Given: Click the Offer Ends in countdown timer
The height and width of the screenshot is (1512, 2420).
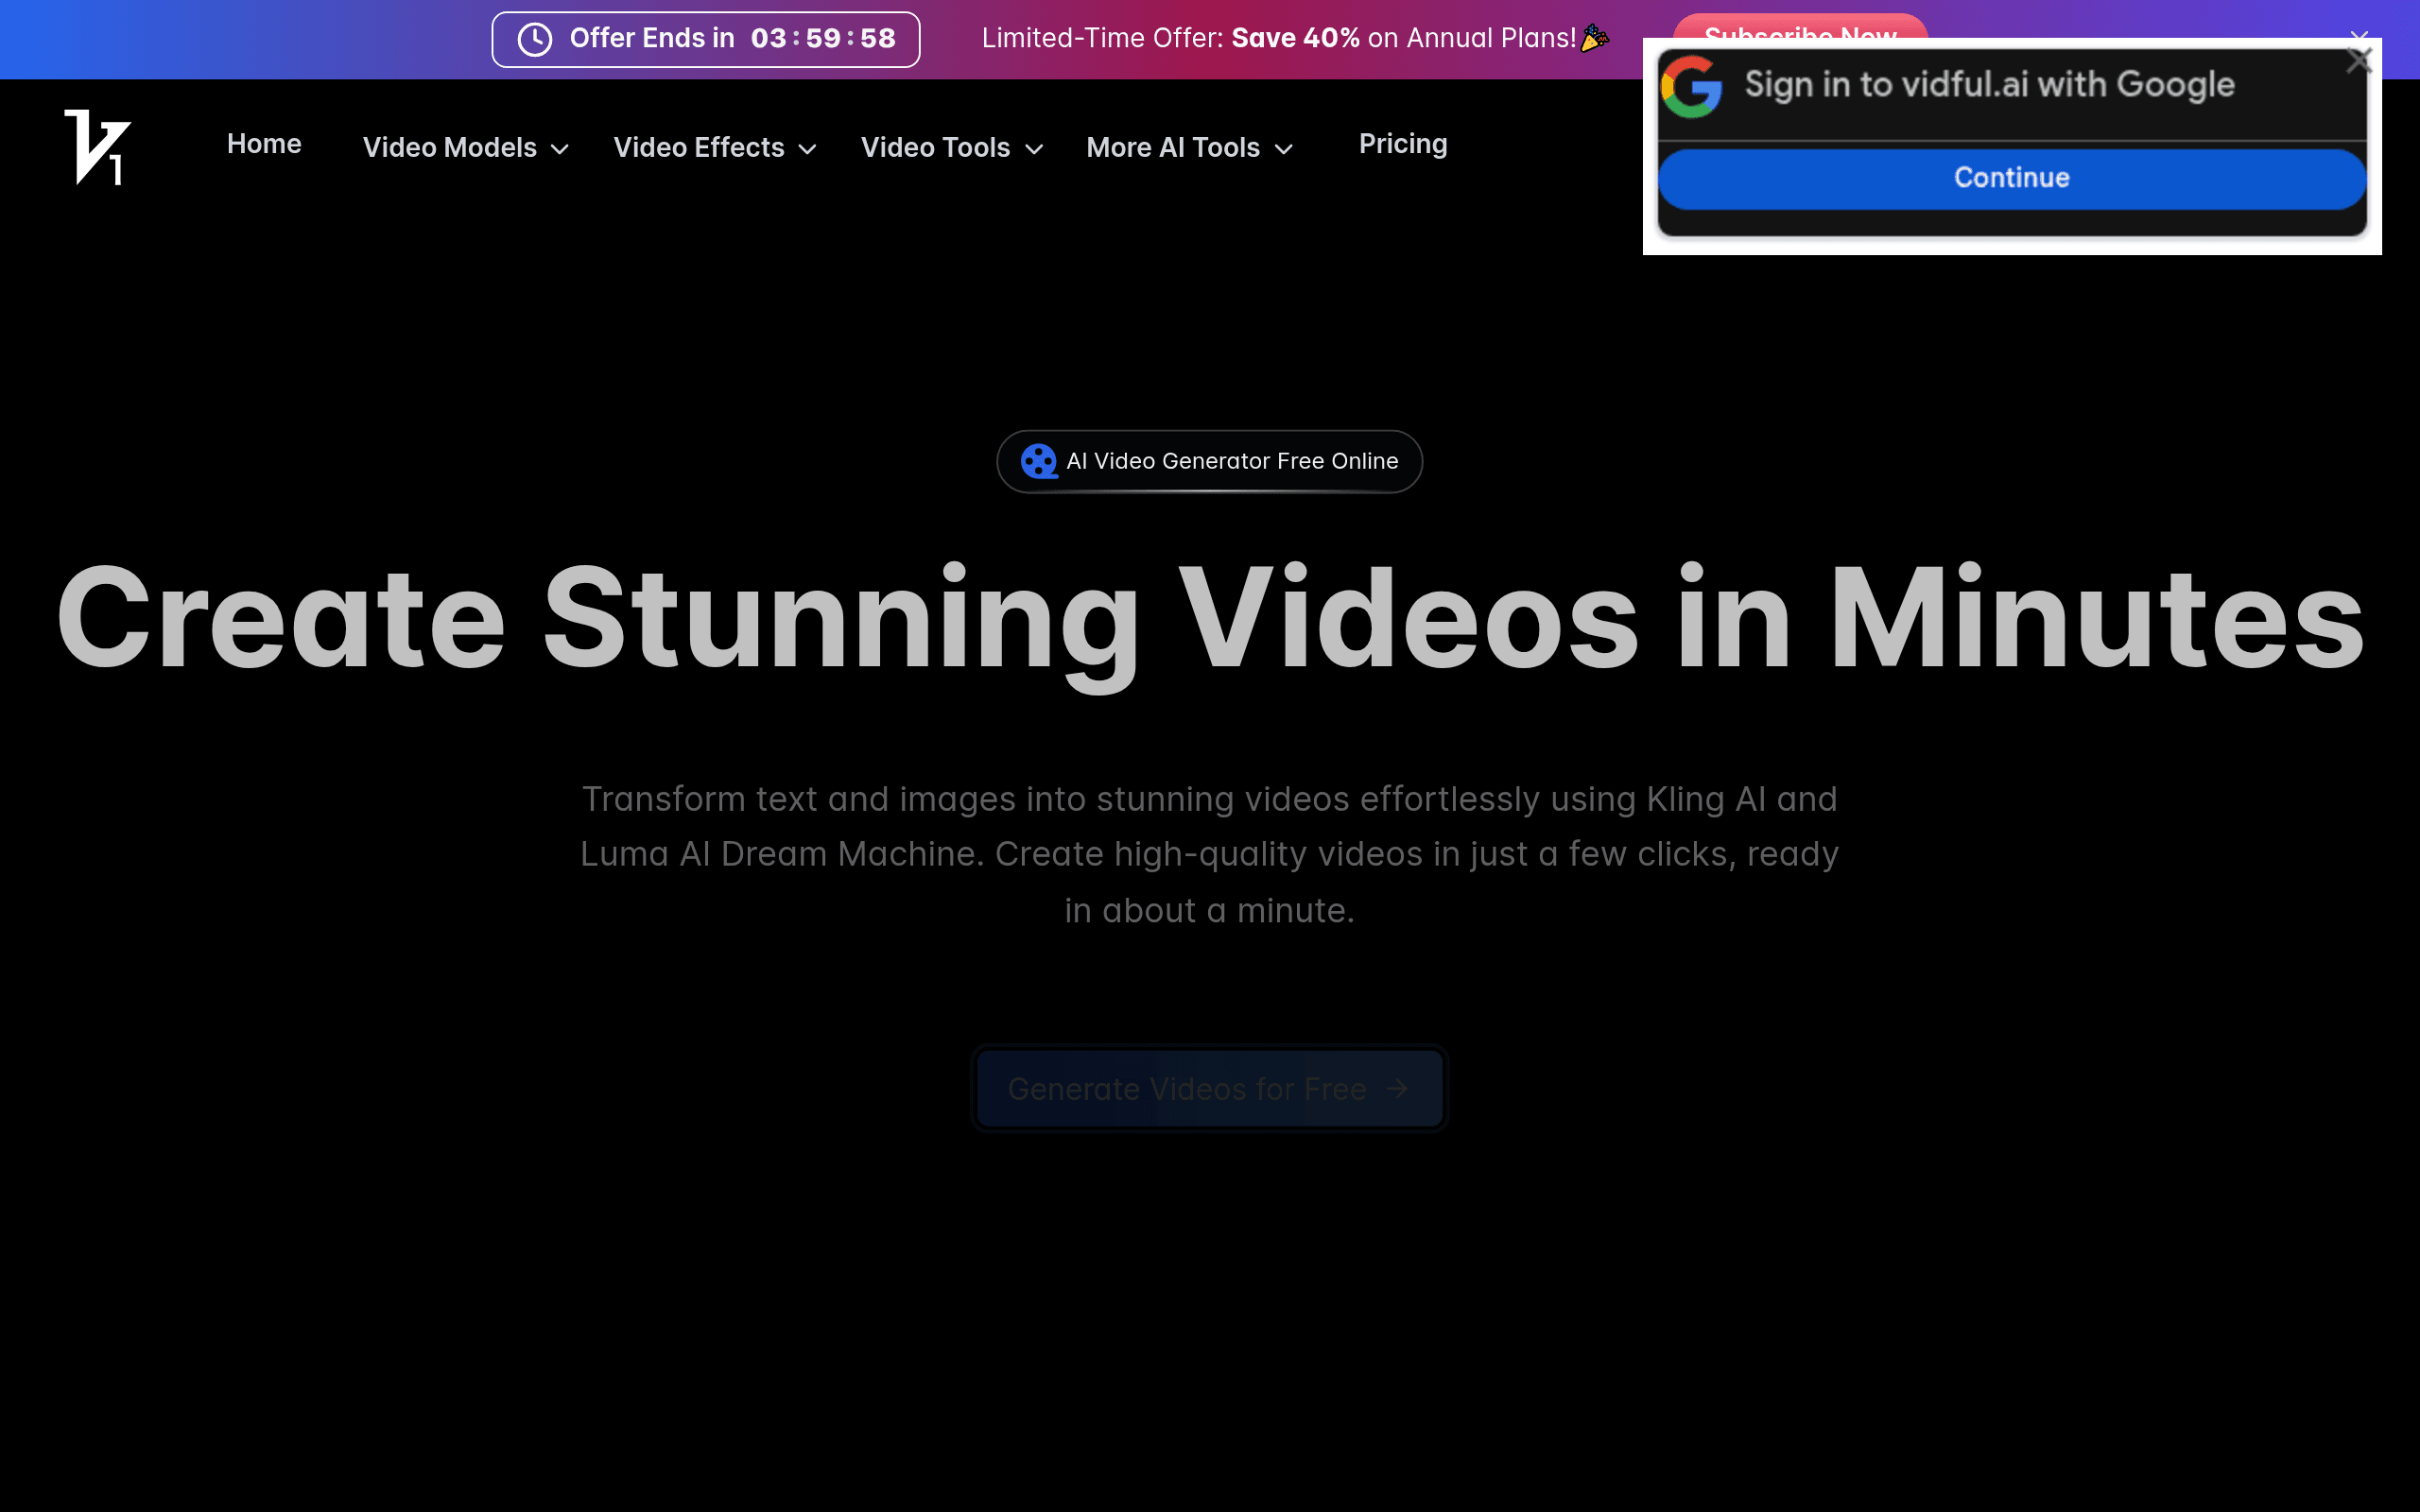Looking at the screenshot, I should 706,39.
